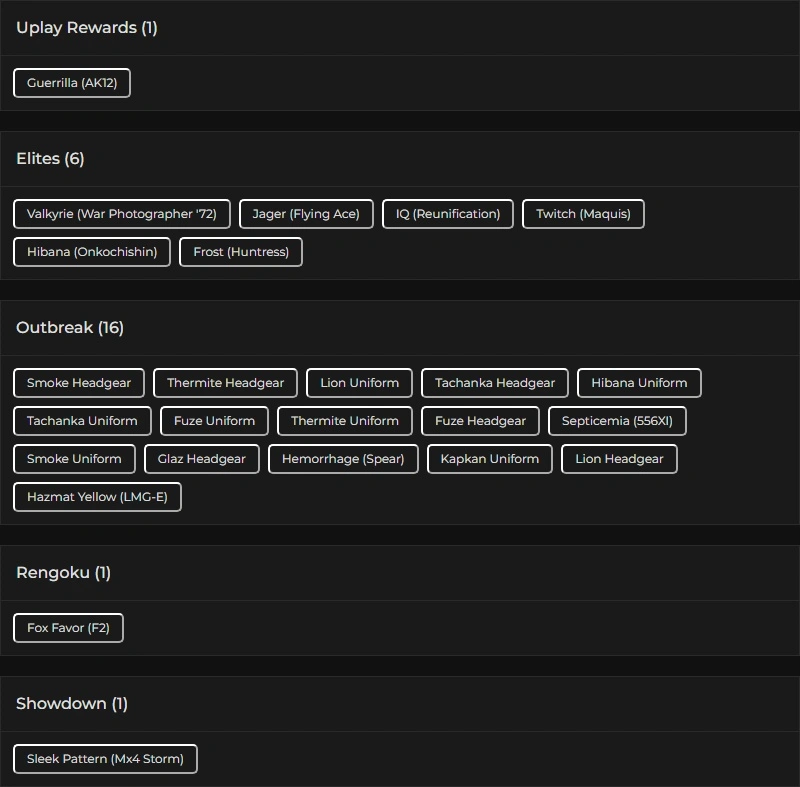Screen dimensions: 800x787
Task: Choose the Thermite Headgear tag
Action: (x=225, y=383)
